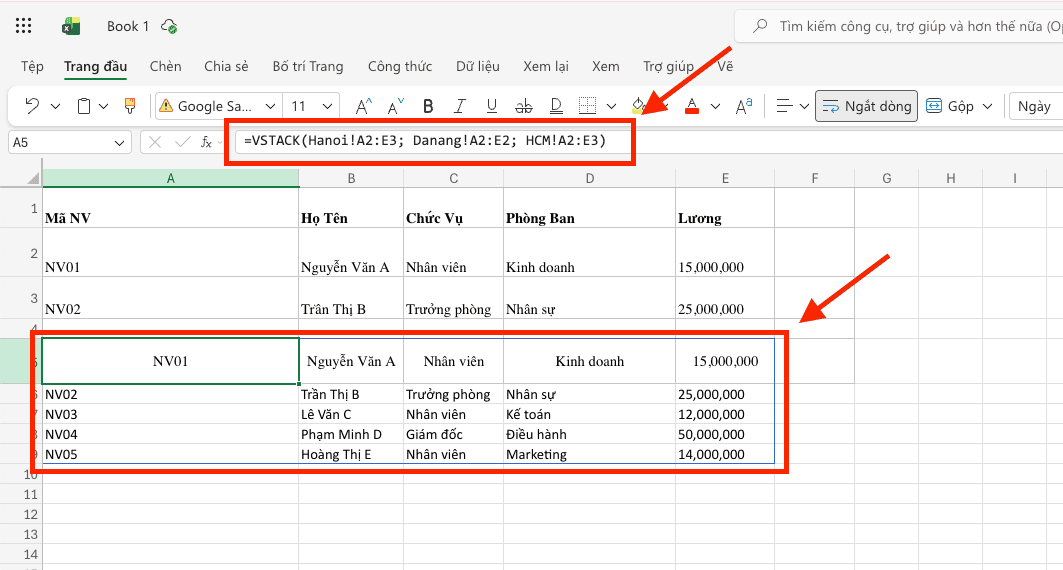
Task: Open the insert function fx dialog
Action: pos(206,142)
